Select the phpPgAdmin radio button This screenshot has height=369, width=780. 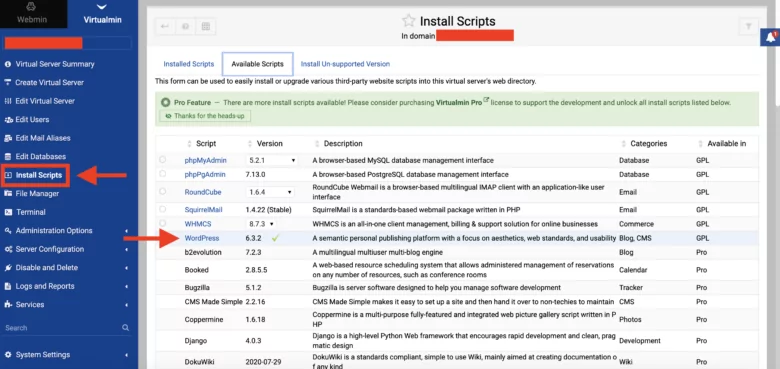pos(163,174)
